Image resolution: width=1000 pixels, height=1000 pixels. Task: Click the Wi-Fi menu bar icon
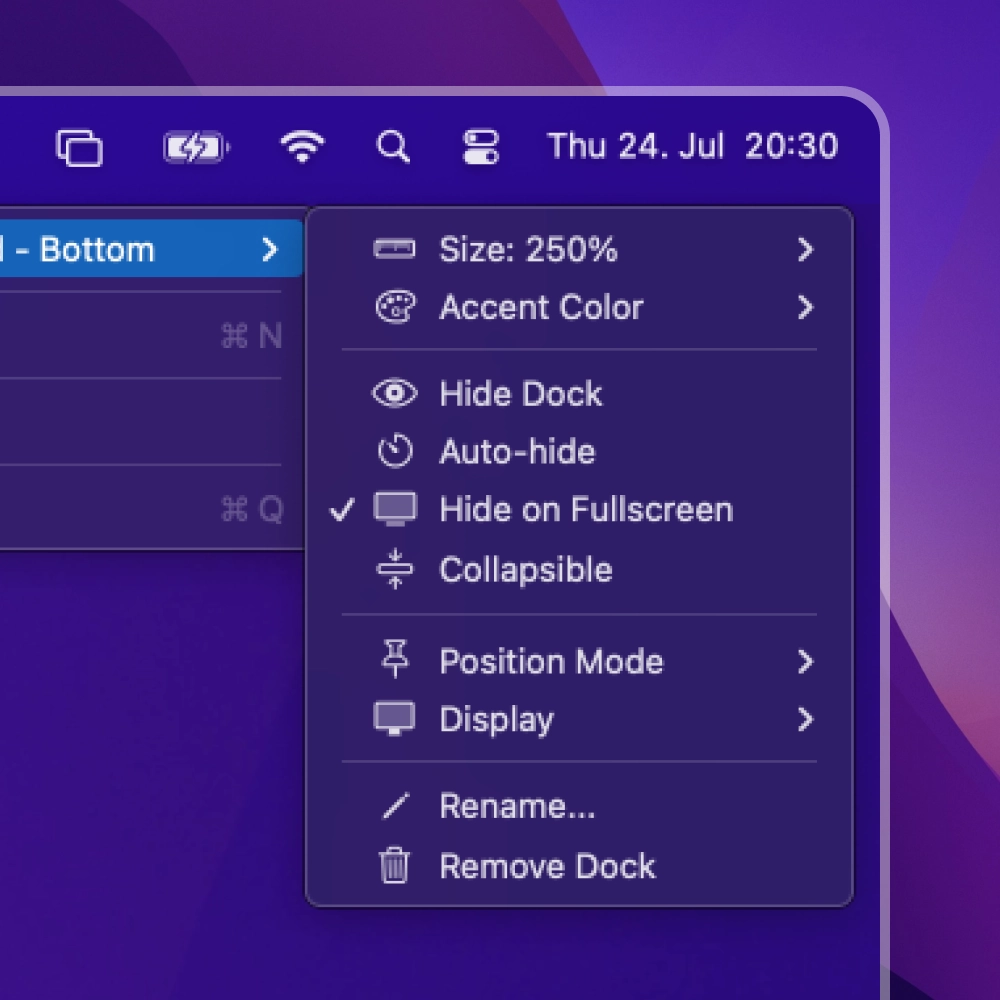click(305, 146)
